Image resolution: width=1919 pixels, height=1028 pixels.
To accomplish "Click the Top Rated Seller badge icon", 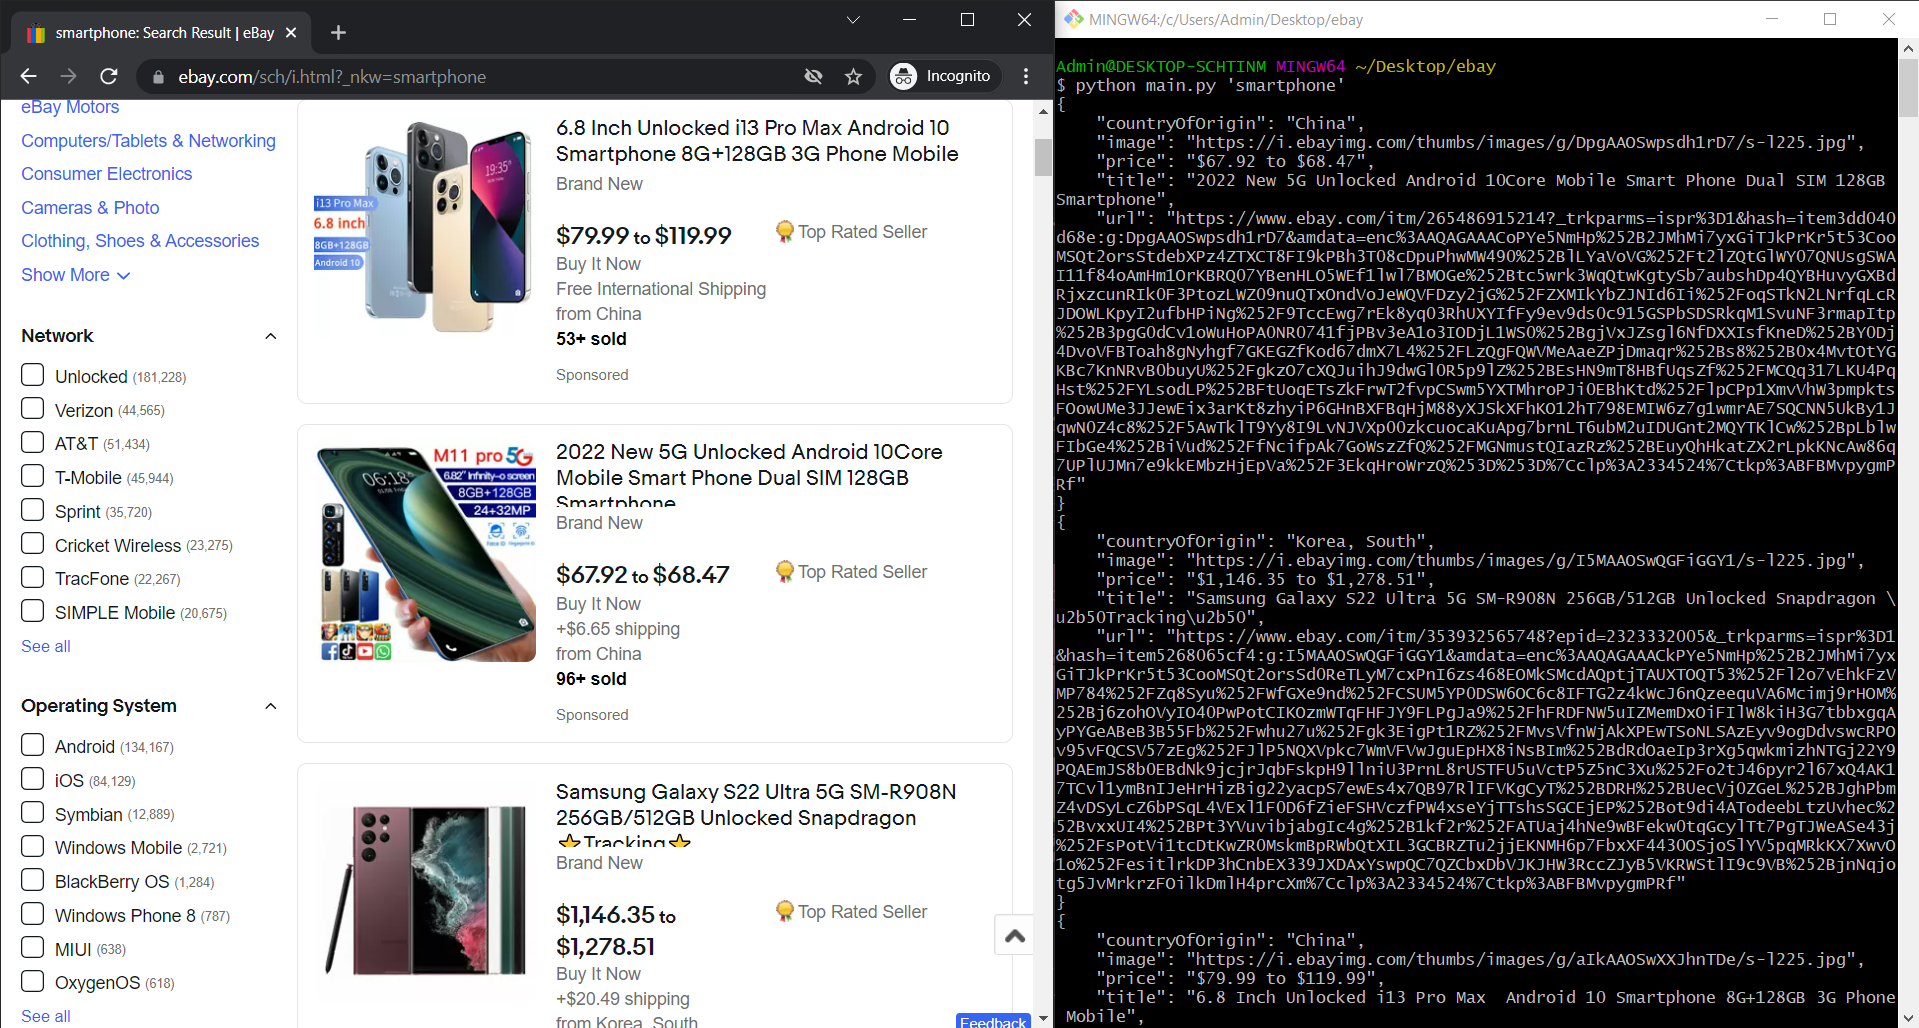I will click(785, 231).
